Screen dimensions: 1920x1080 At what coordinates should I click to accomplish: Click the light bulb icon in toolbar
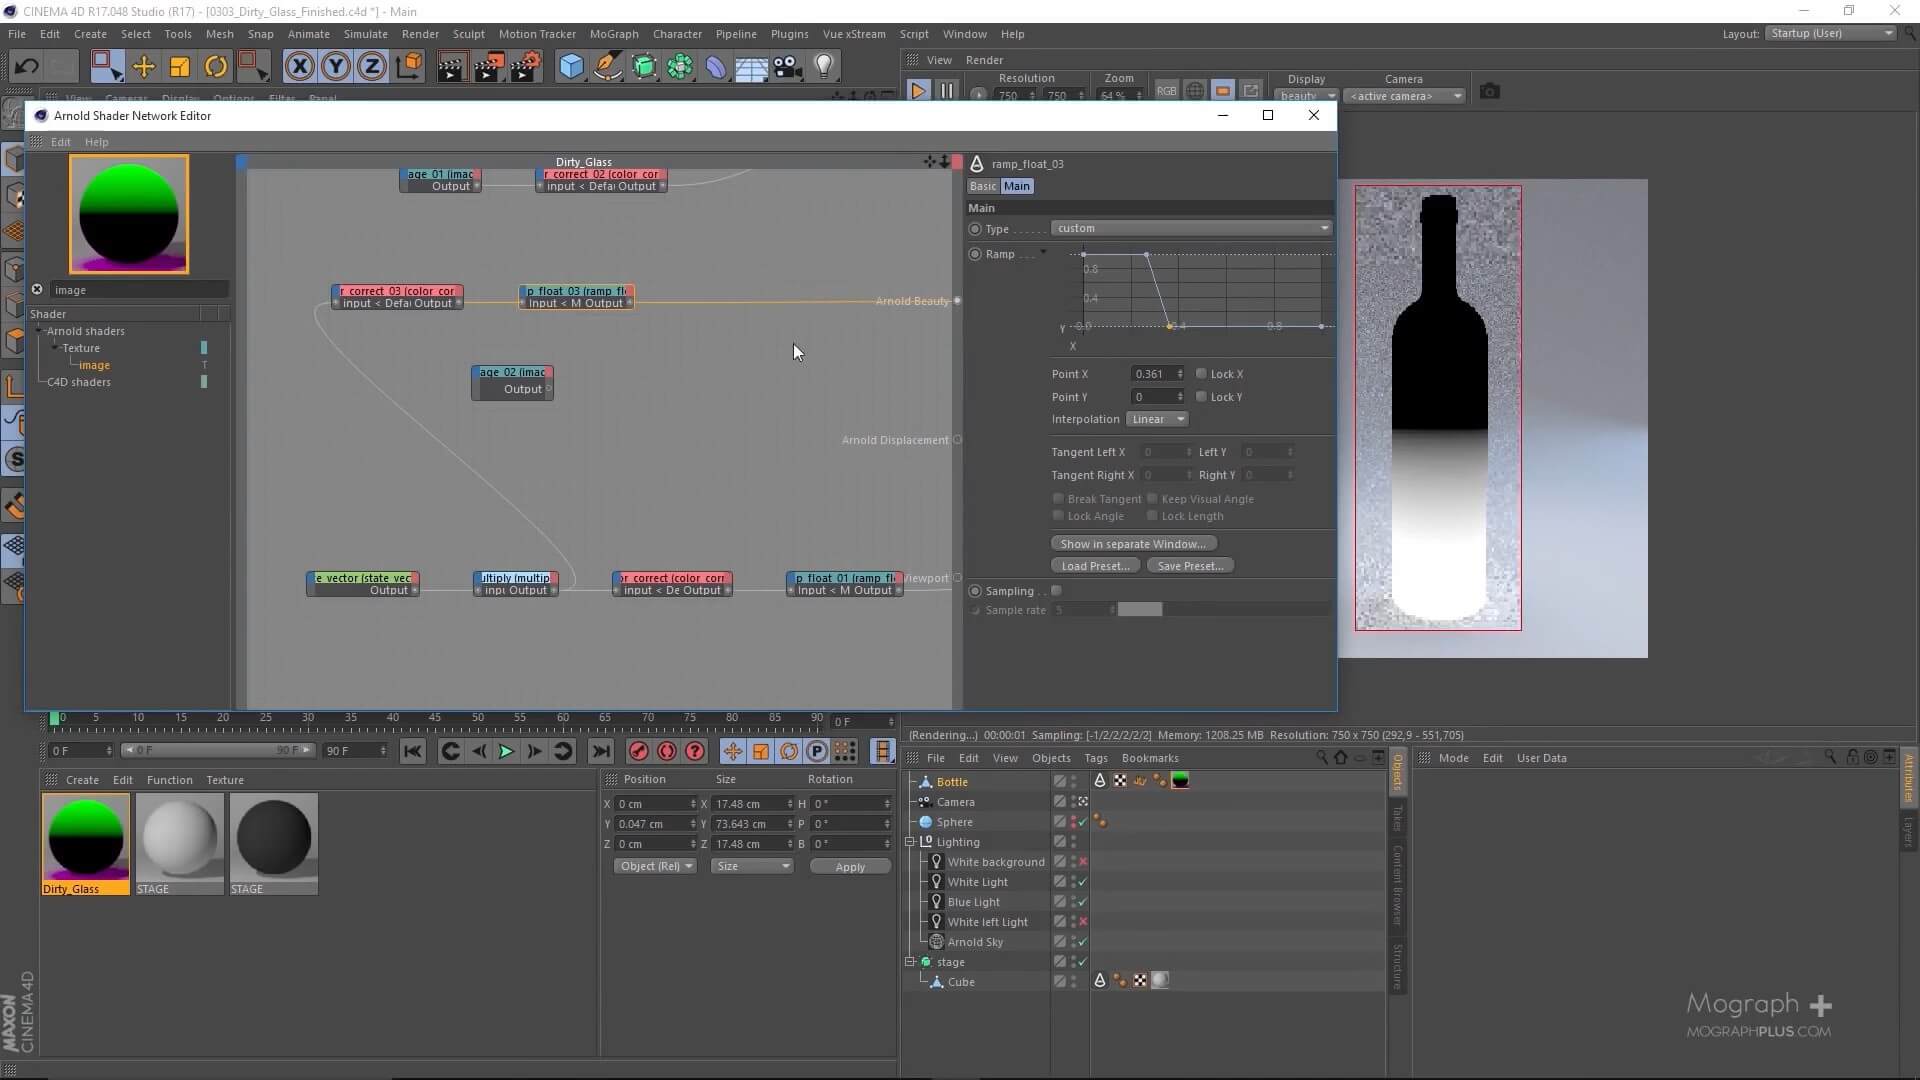pyautogui.click(x=824, y=67)
